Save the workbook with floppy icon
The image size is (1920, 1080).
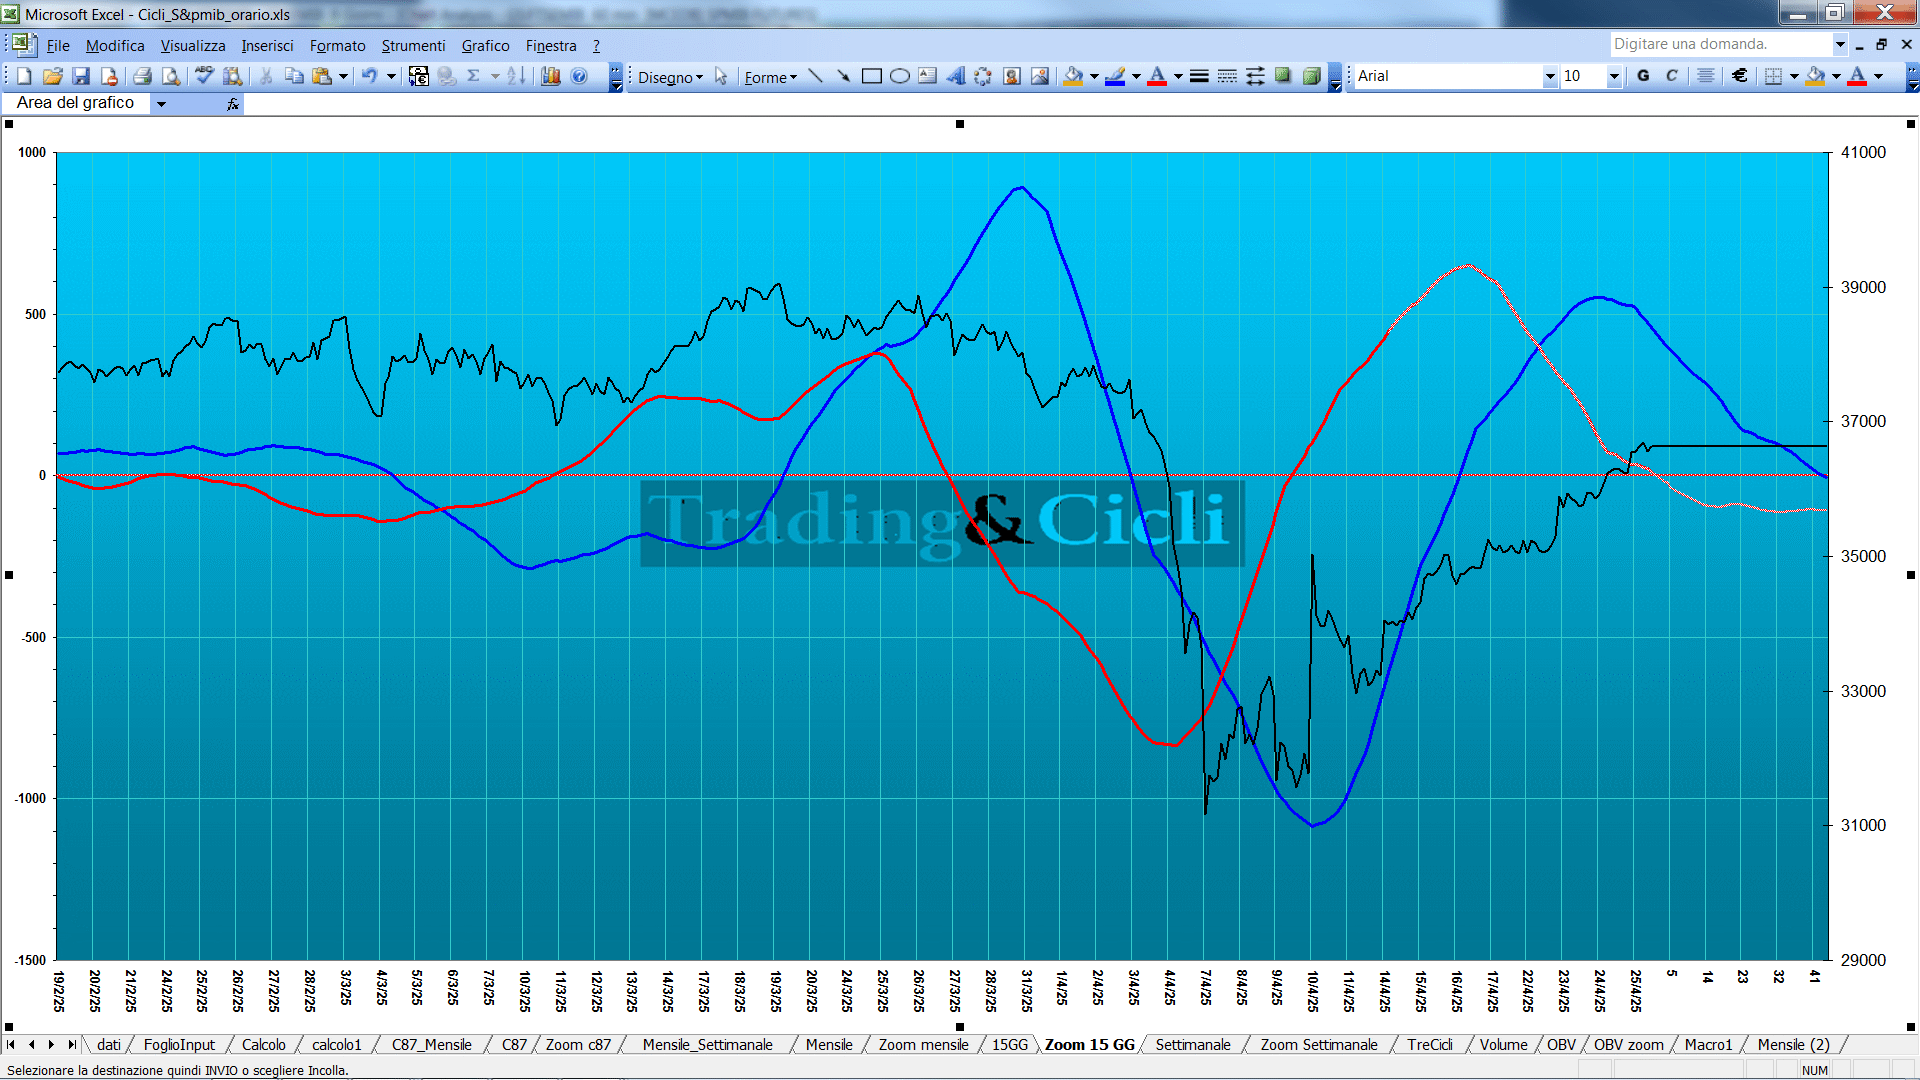(81, 76)
